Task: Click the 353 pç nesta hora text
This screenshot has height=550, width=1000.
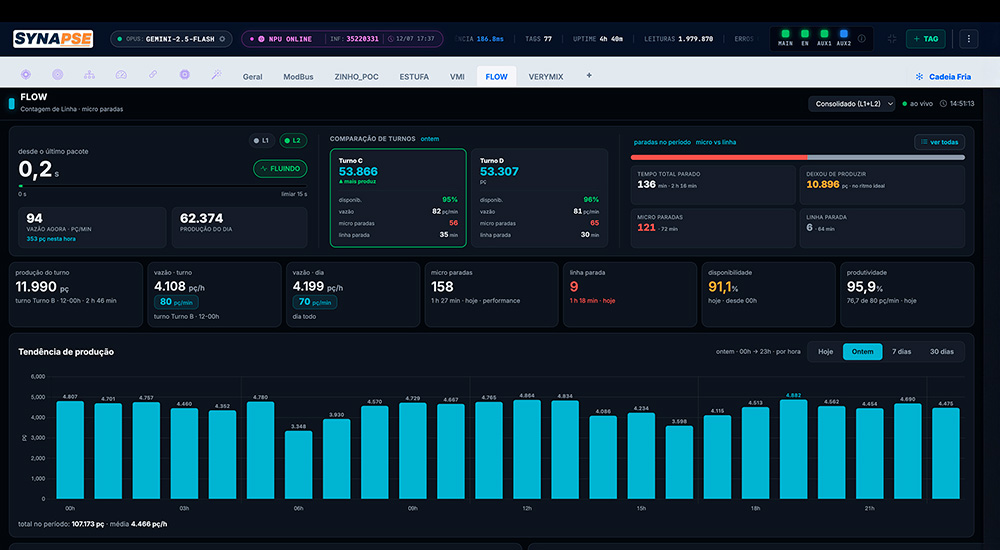Action: click(51, 239)
